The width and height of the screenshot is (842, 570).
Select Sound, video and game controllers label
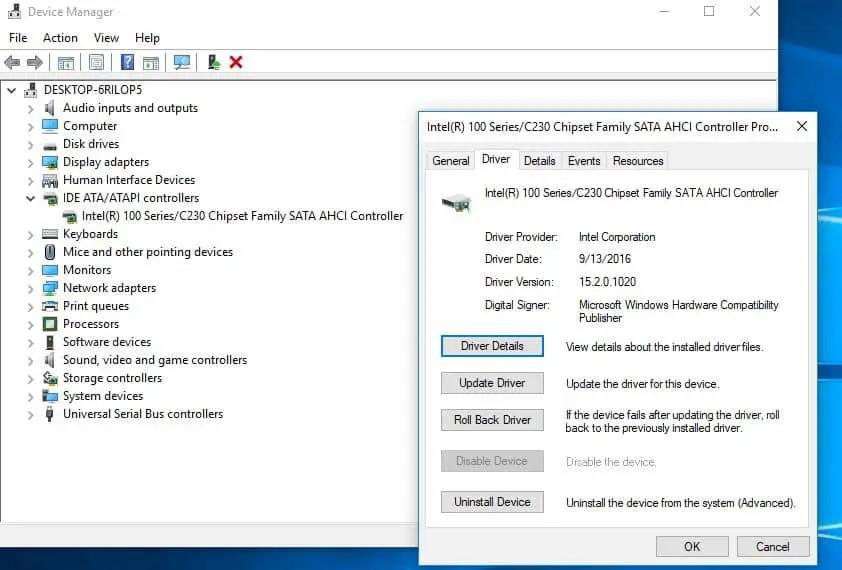(x=155, y=360)
